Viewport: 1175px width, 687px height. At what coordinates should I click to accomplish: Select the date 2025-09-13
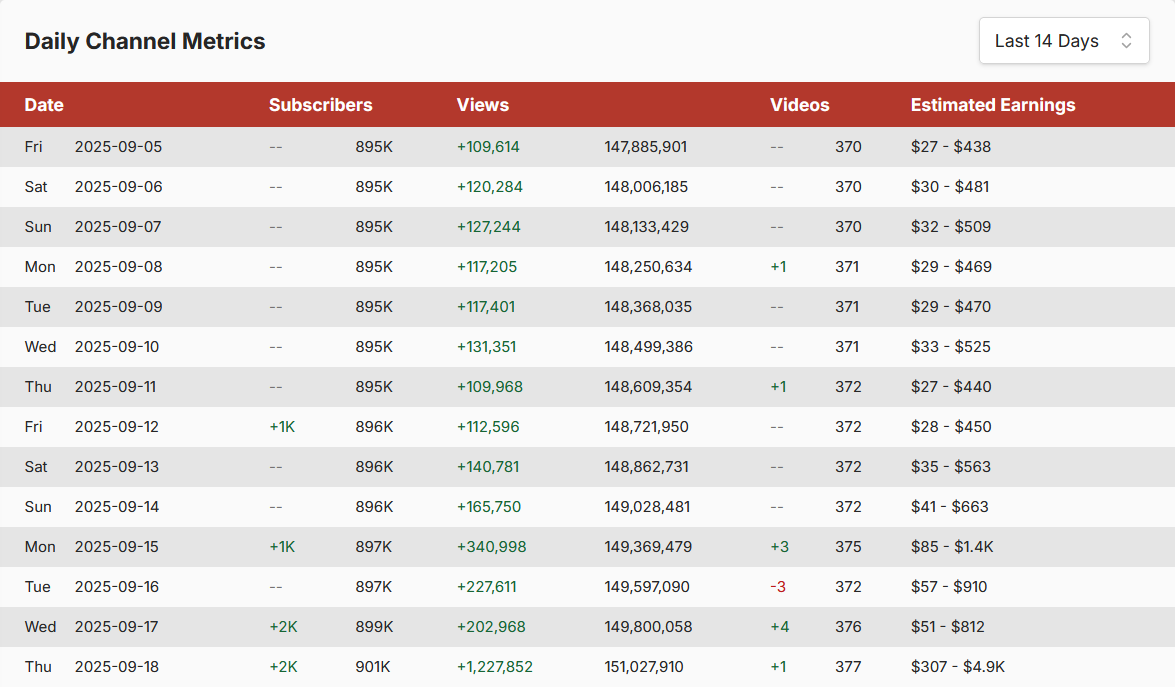pos(117,467)
